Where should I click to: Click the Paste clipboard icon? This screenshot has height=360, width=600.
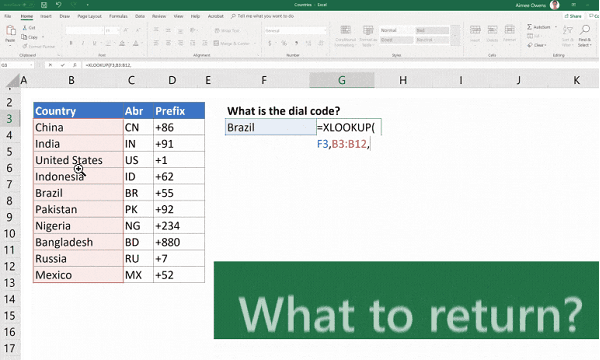(x=10, y=31)
